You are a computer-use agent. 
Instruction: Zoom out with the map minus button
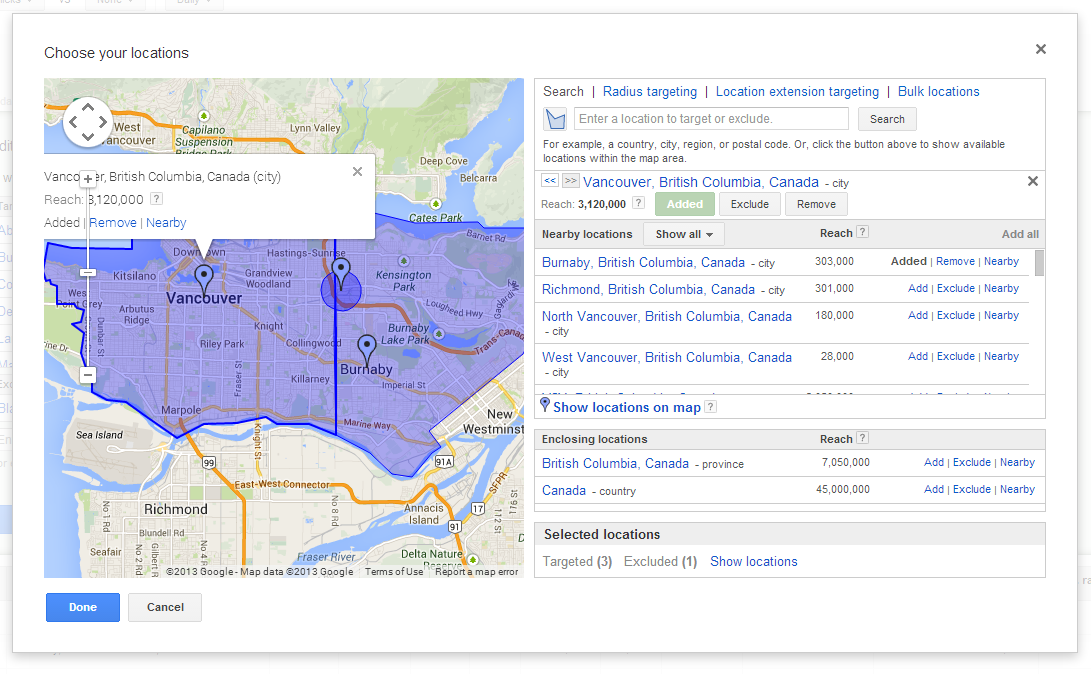point(88,375)
